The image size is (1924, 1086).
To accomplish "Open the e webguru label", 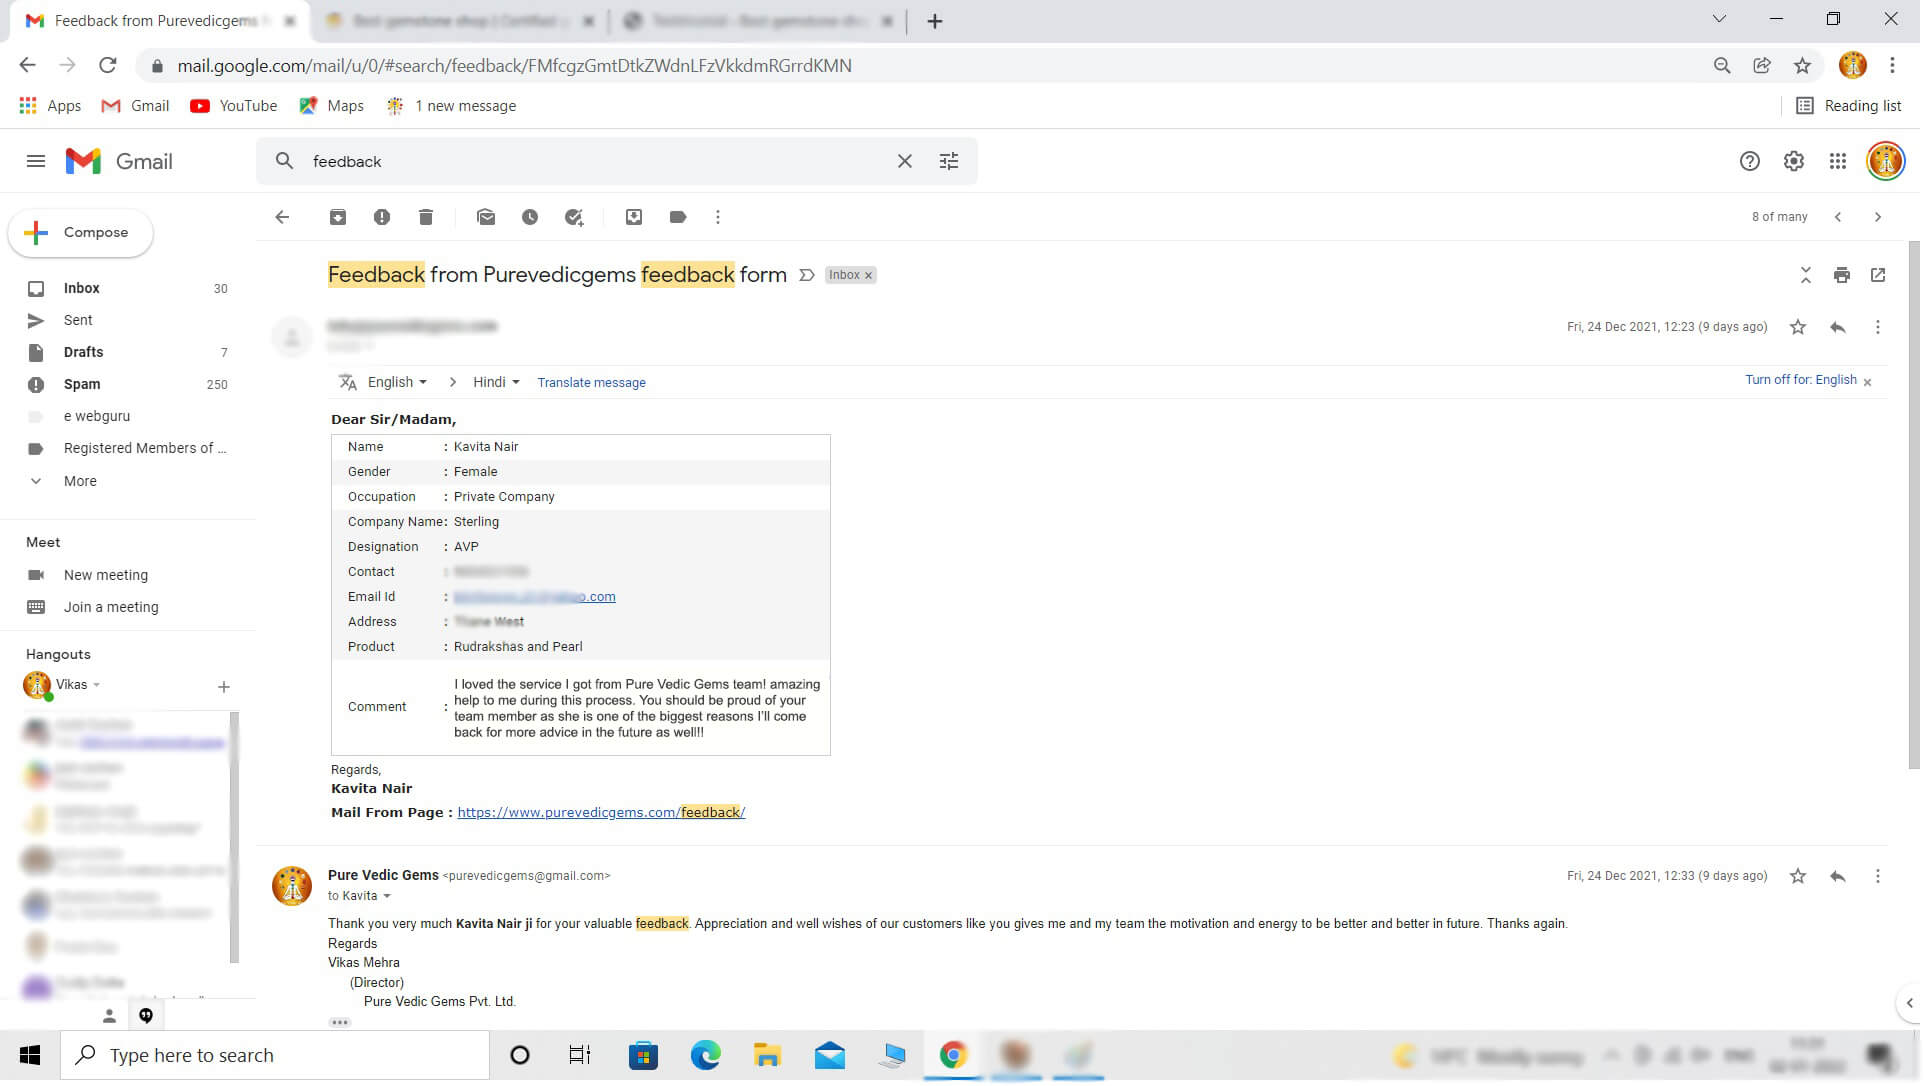I will coord(128,417).
